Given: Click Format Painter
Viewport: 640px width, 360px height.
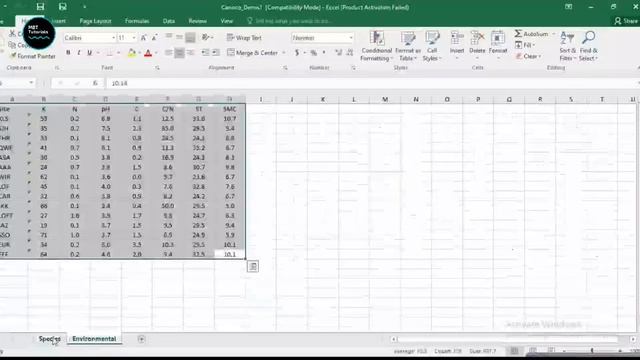Looking at the screenshot, I should coord(32,56).
